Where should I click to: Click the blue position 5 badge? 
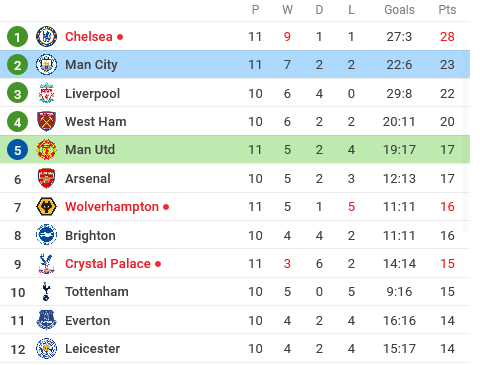[x=17, y=150]
